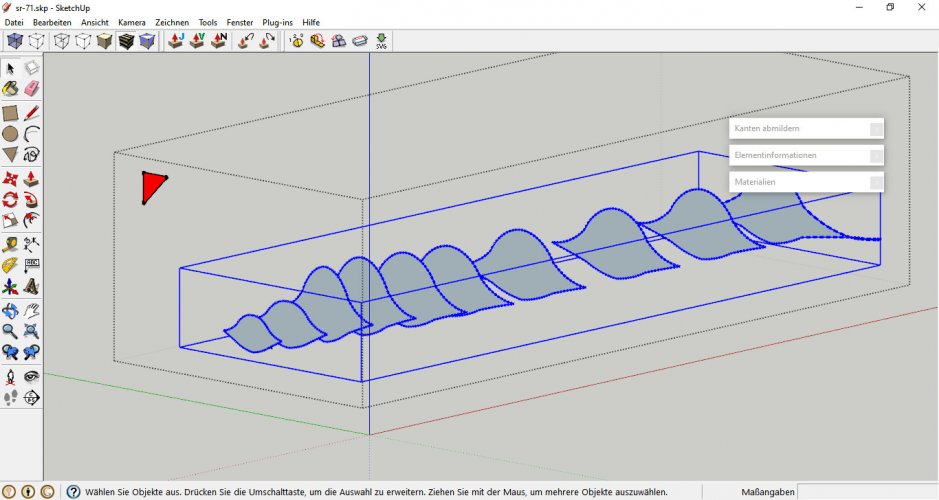
Task: Click the redo push-pull plugin icon
Action: pos(267,41)
